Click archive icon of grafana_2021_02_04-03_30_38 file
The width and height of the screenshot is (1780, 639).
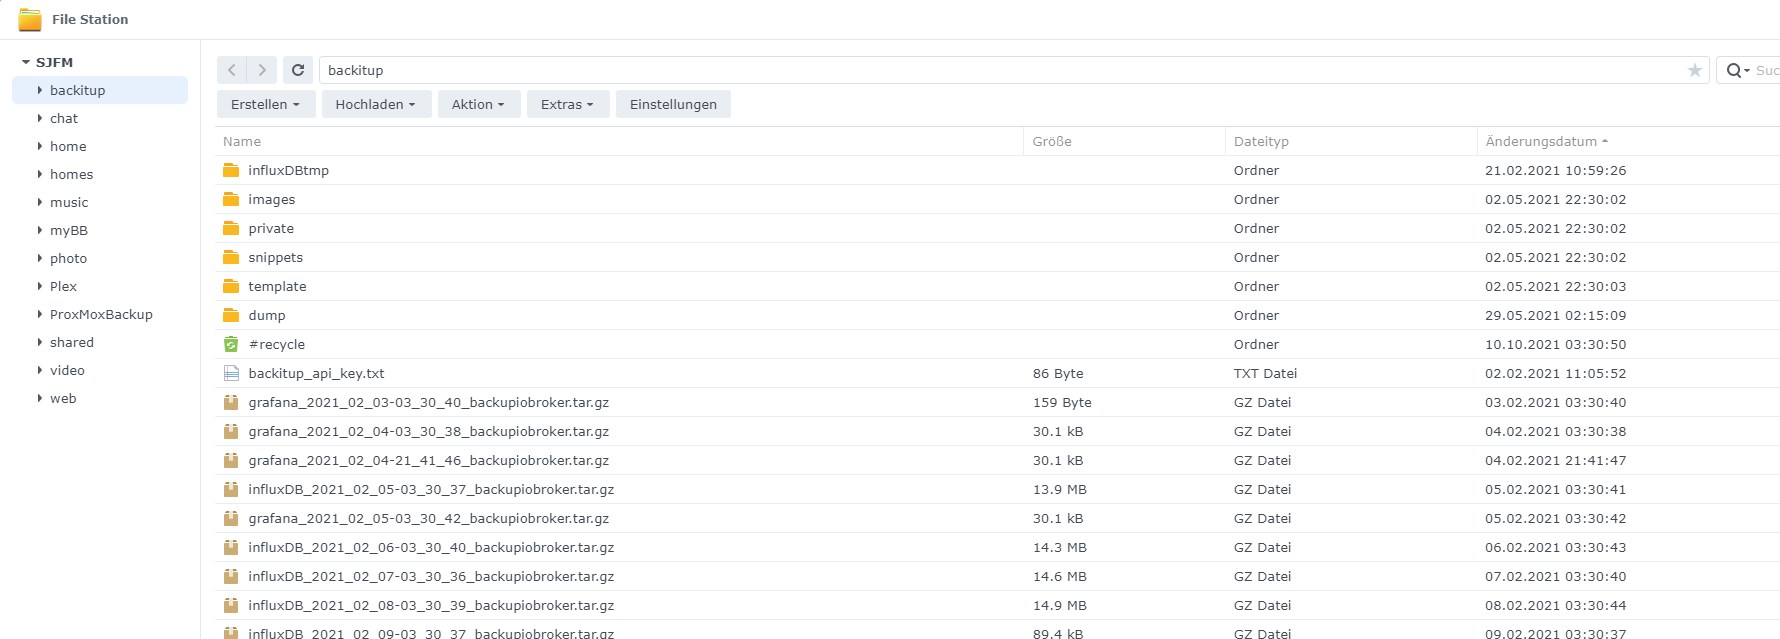point(231,431)
